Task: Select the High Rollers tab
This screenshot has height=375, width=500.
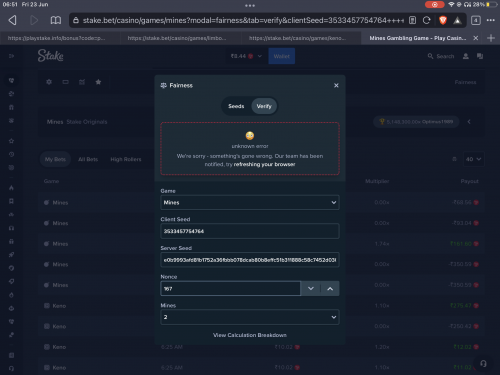Action: pyautogui.click(x=126, y=159)
